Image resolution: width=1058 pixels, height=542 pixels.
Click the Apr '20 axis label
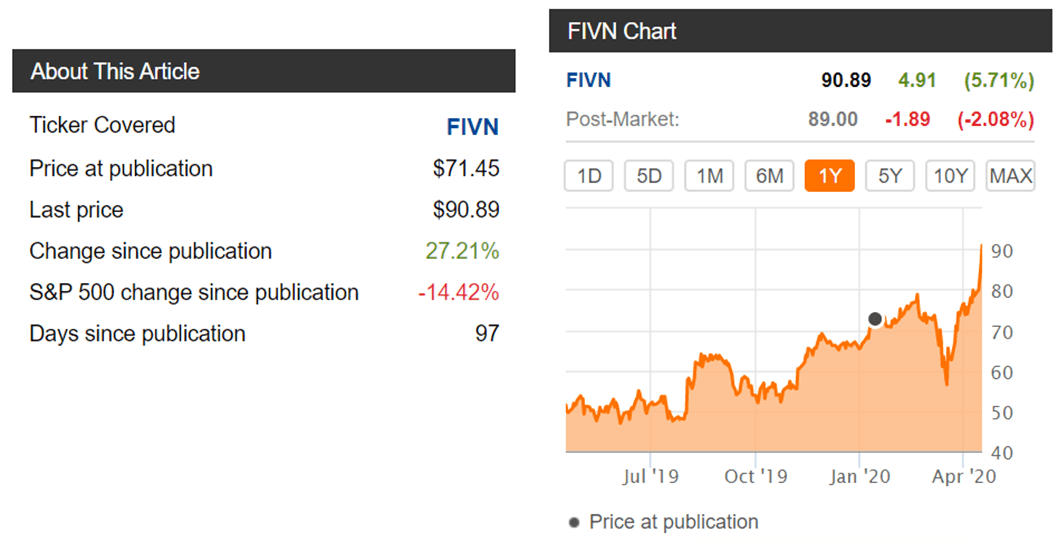tap(964, 477)
